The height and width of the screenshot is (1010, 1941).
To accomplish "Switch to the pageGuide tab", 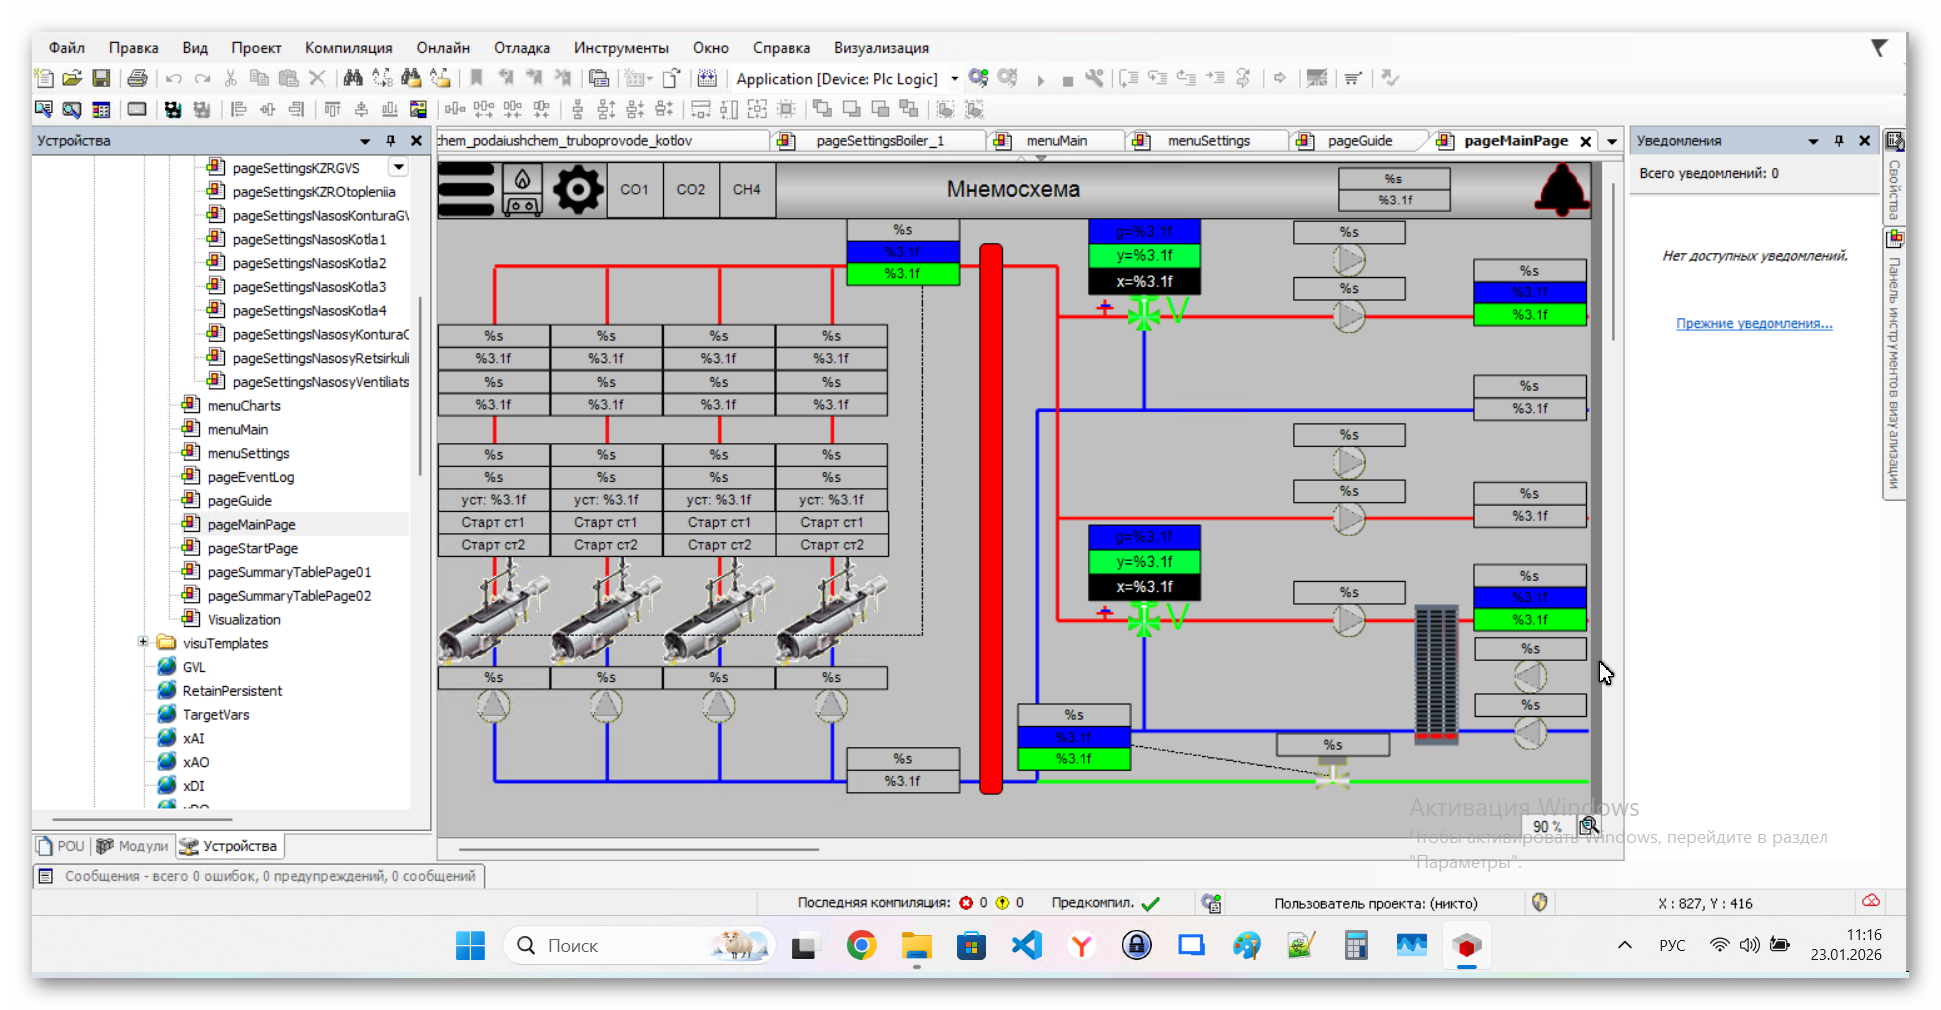I will [x=1359, y=141].
